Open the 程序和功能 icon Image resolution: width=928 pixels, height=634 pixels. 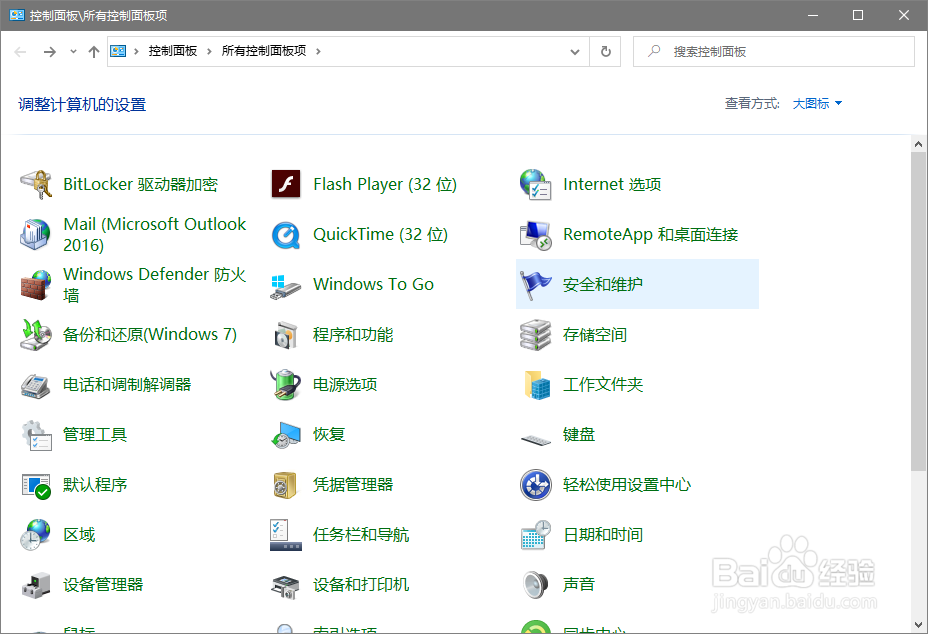pos(286,334)
